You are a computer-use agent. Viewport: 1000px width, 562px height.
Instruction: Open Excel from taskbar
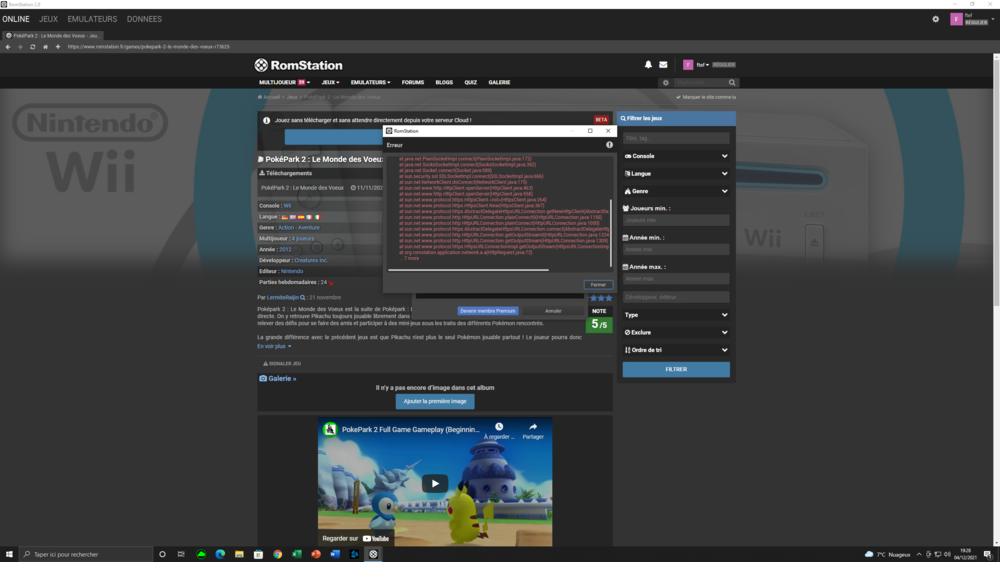coord(297,554)
